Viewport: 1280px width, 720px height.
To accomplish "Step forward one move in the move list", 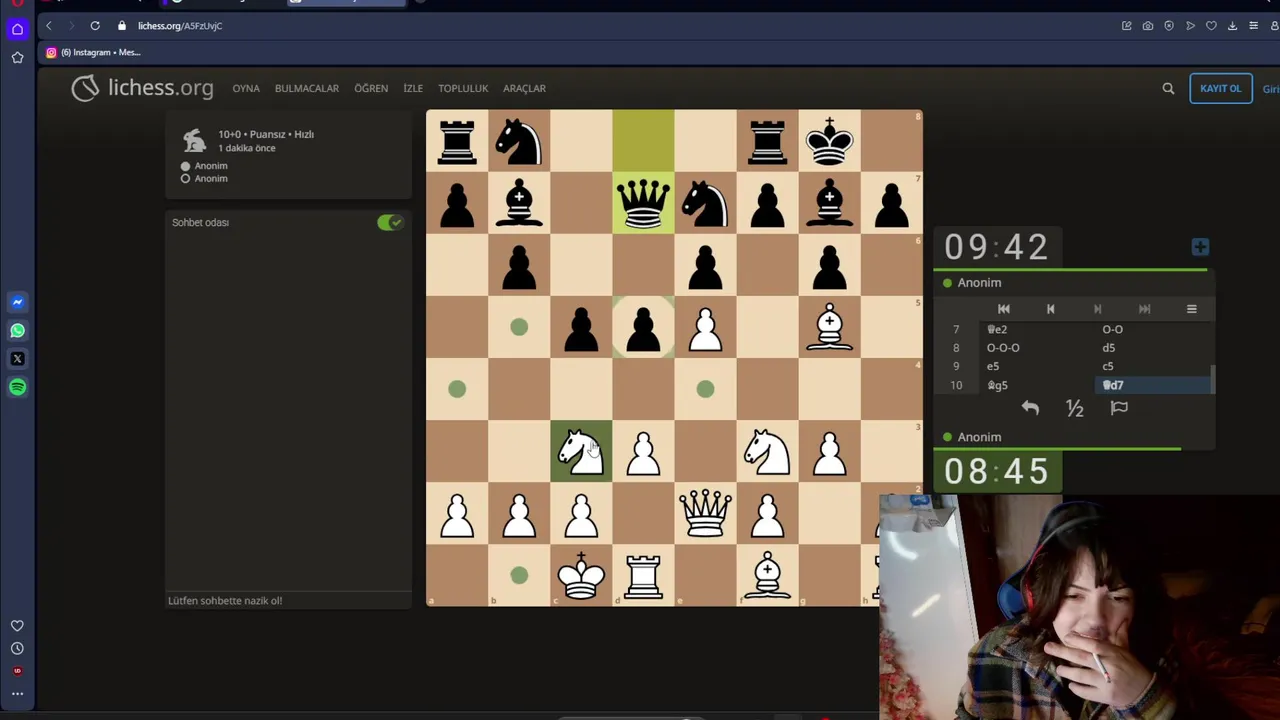I will [1097, 309].
